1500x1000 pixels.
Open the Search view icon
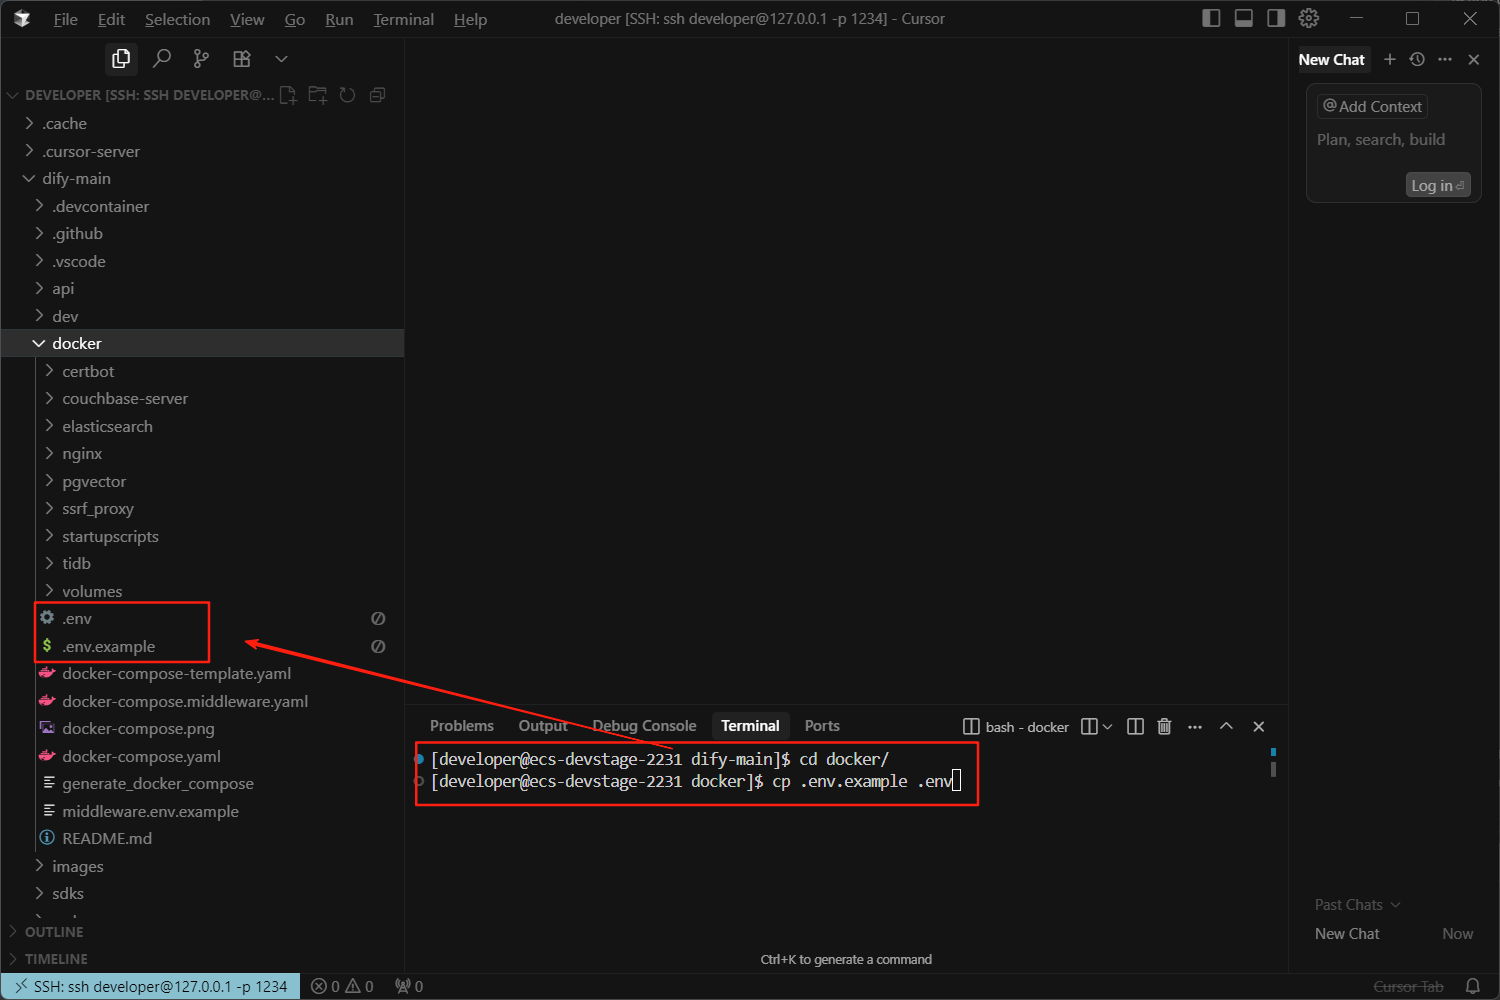click(162, 59)
